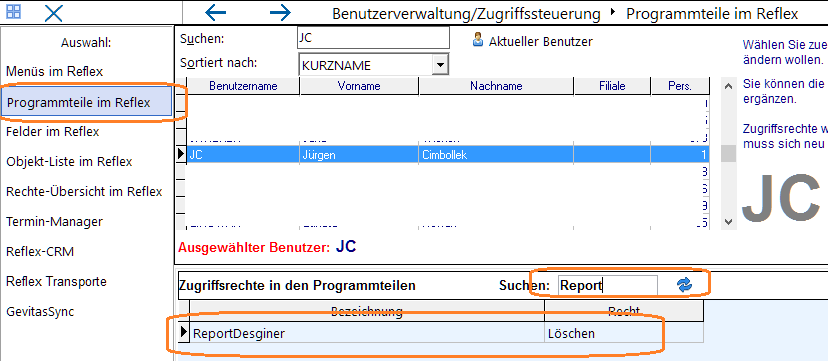Click the refresh icon next to Report search
This screenshot has width=828, height=361.
coord(684,285)
